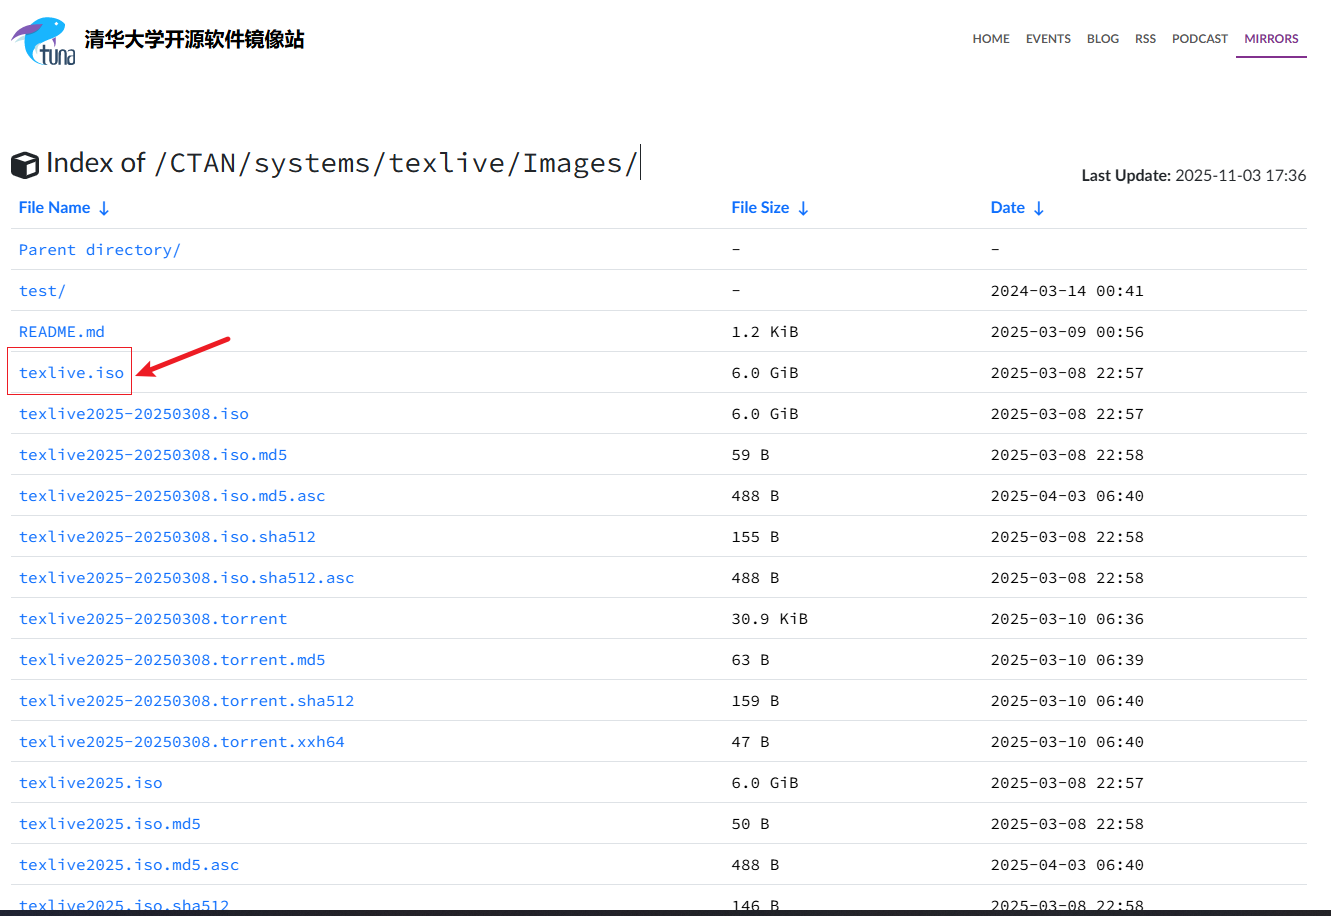
Task: Select the MIRRORS nav tab
Action: pos(1271,39)
